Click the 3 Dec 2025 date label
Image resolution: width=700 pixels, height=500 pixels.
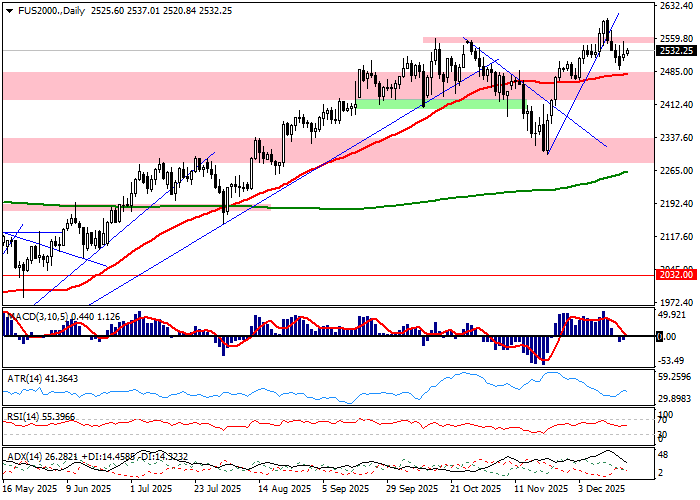(x=602, y=490)
